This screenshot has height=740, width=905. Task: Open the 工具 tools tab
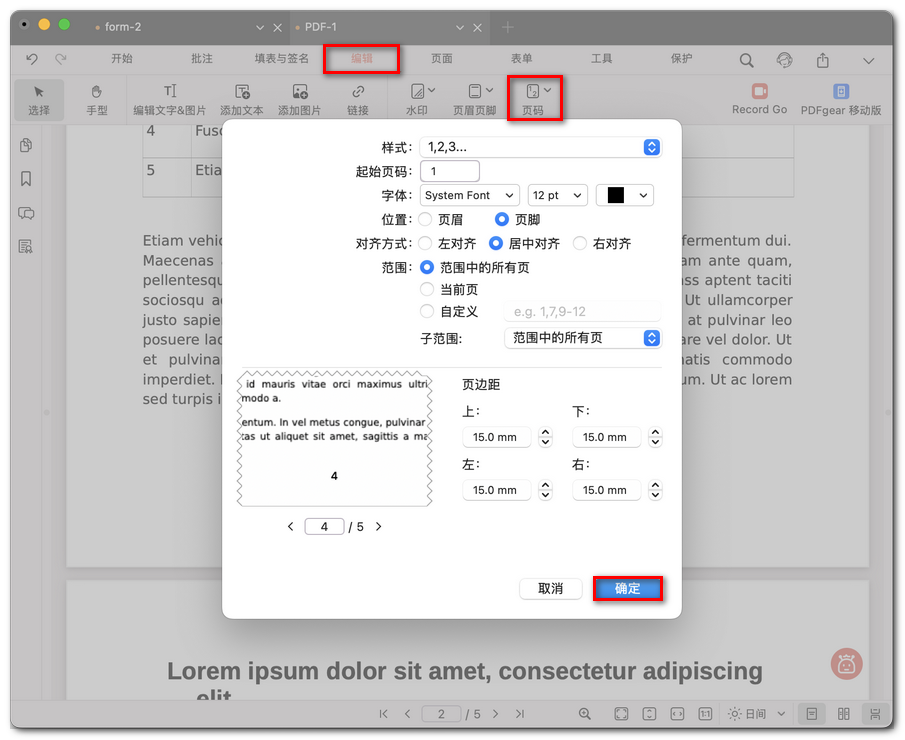601,58
